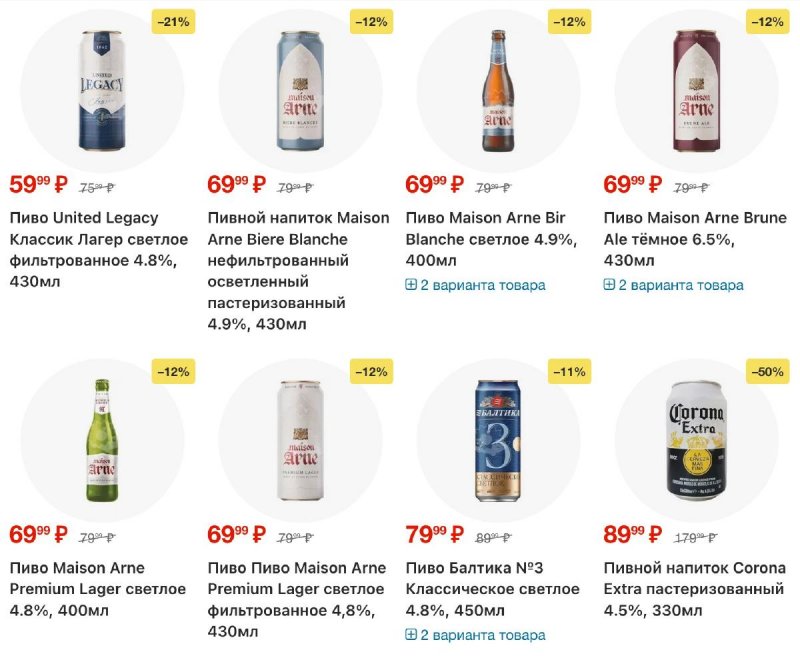The width and height of the screenshot is (800, 656).
Task: Click the Corona Extra can image
Action: pyautogui.click(x=696, y=440)
